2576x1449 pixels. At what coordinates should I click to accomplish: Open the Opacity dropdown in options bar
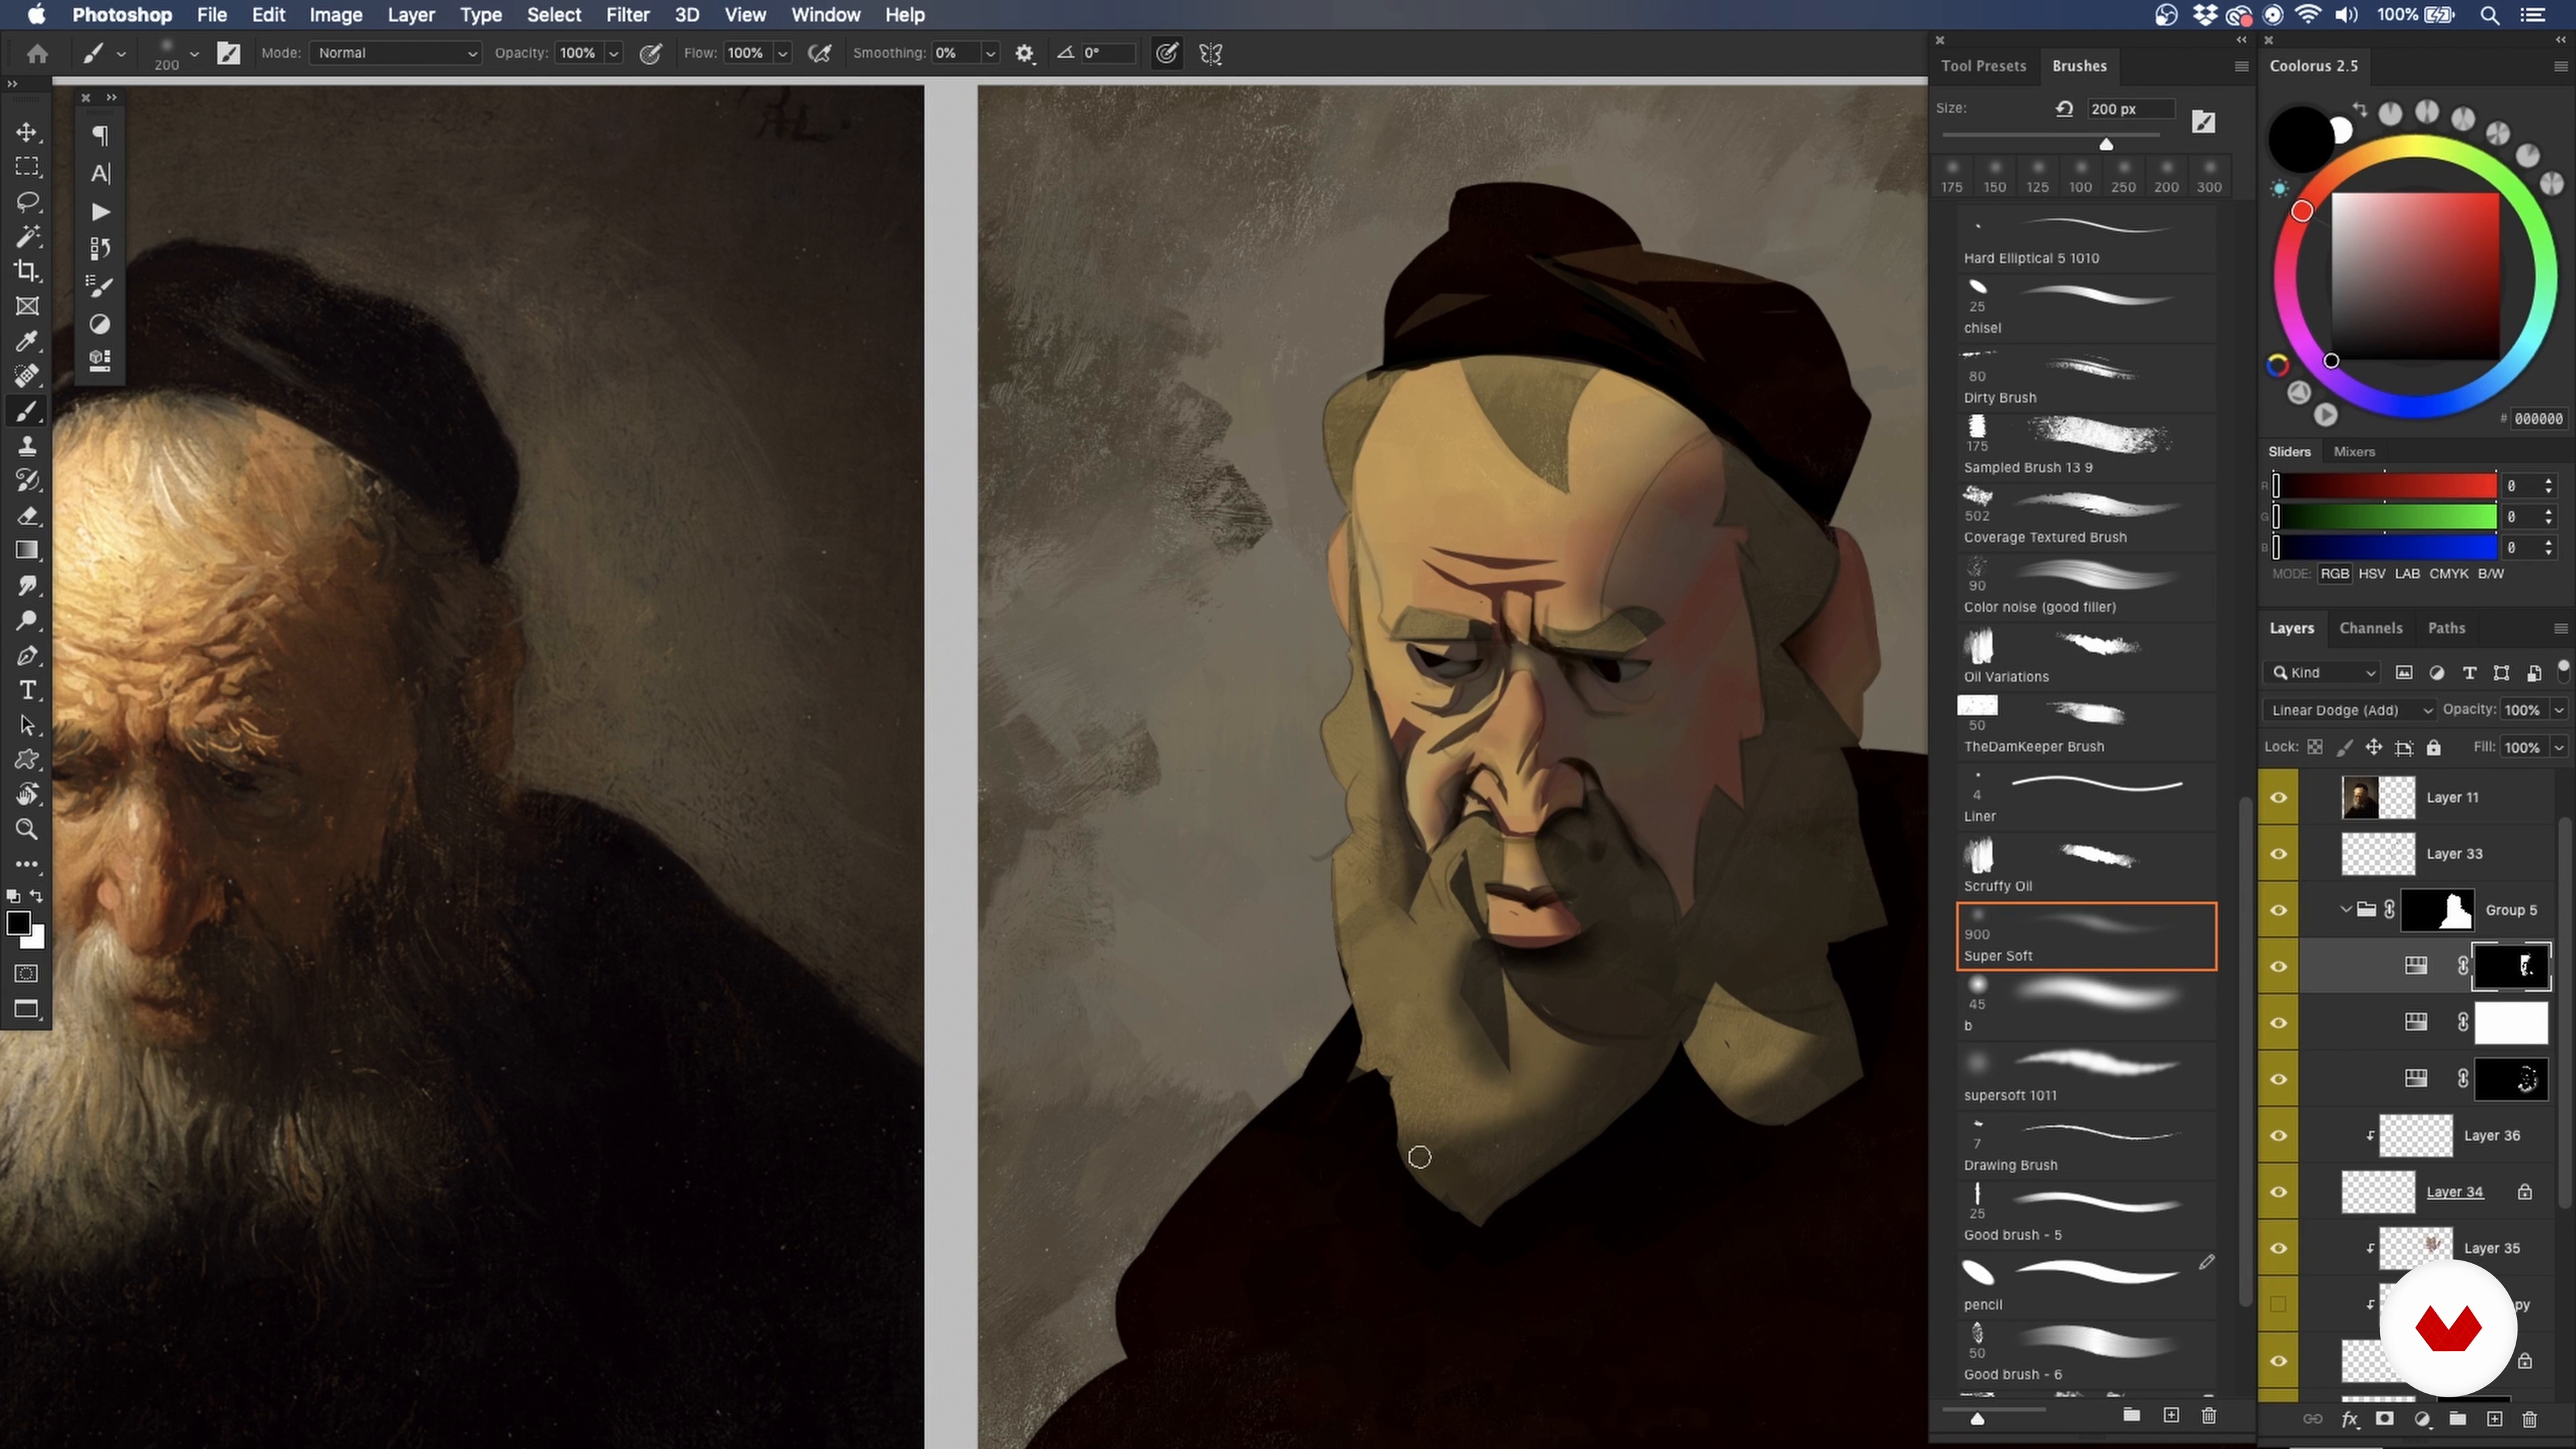click(614, 54)
